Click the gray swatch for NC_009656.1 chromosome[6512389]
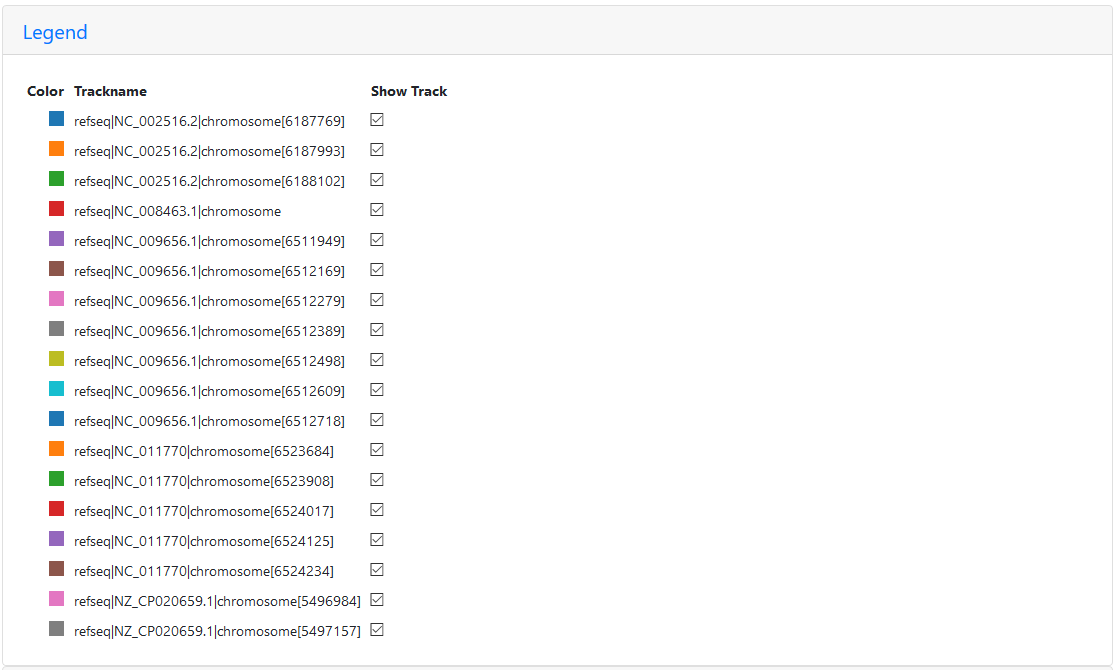The image size is (1118, 670). click(56, 328)
